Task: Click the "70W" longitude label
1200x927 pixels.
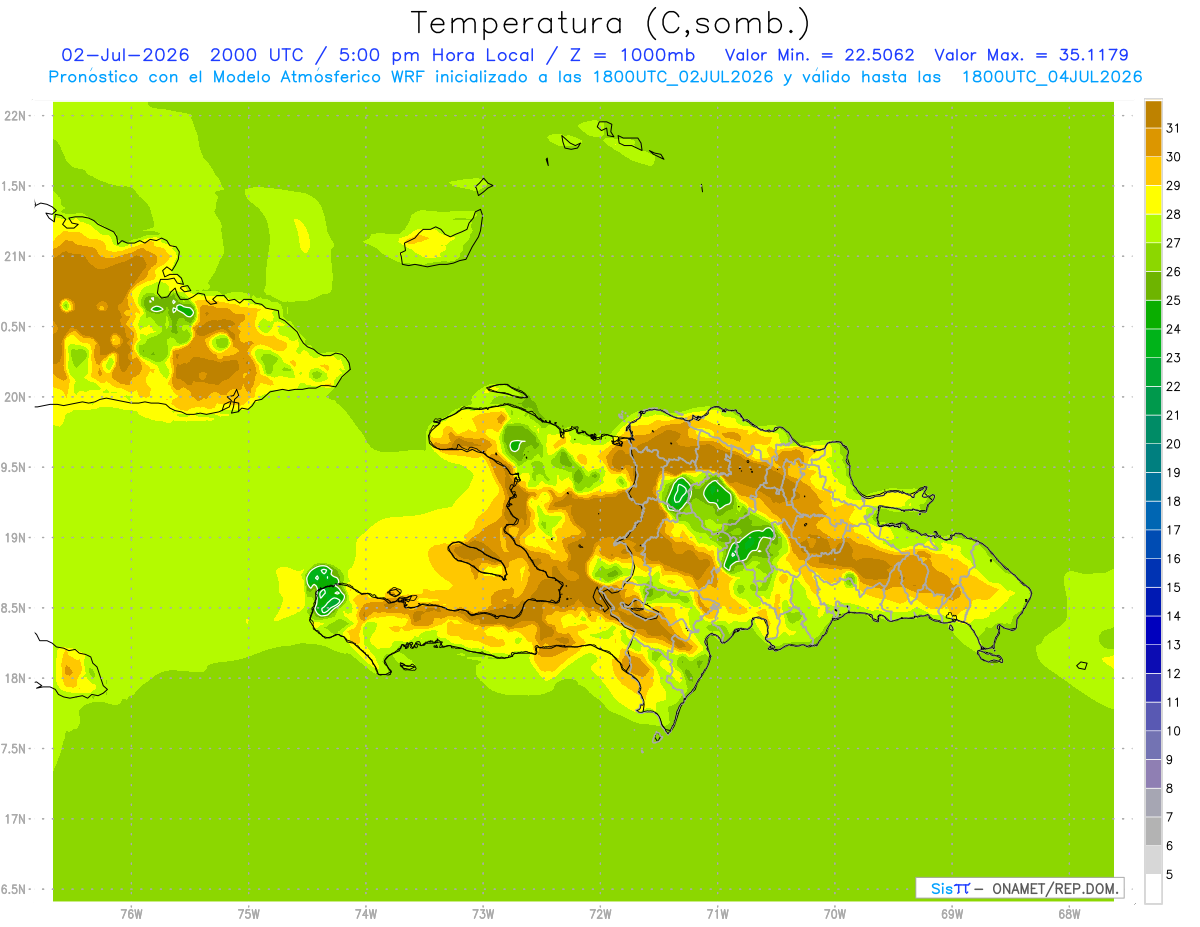Action: coord(835,914)
